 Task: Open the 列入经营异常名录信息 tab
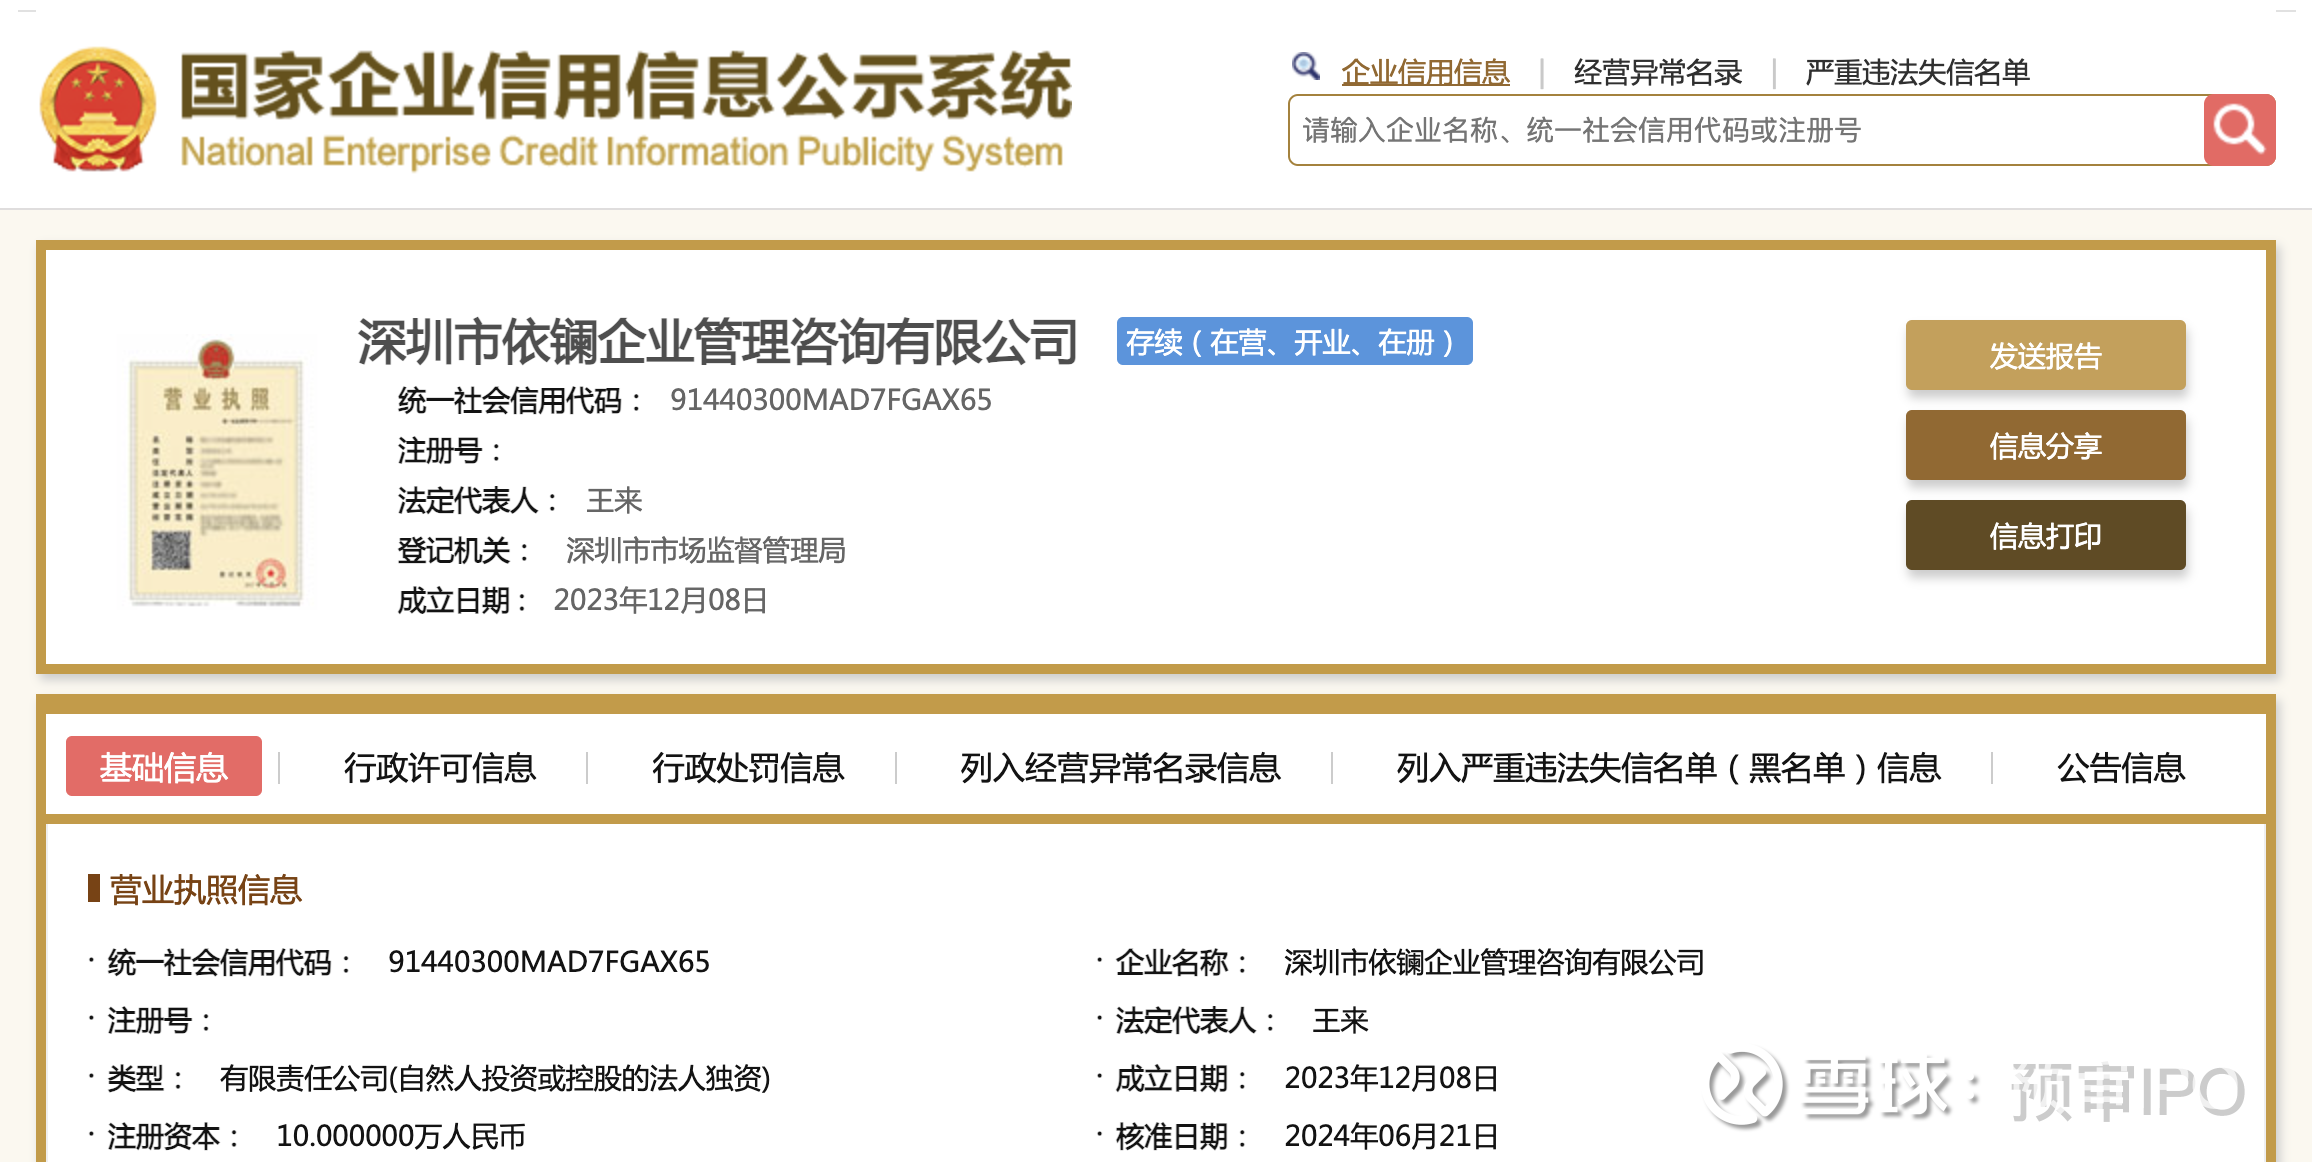click(1120, 767)
